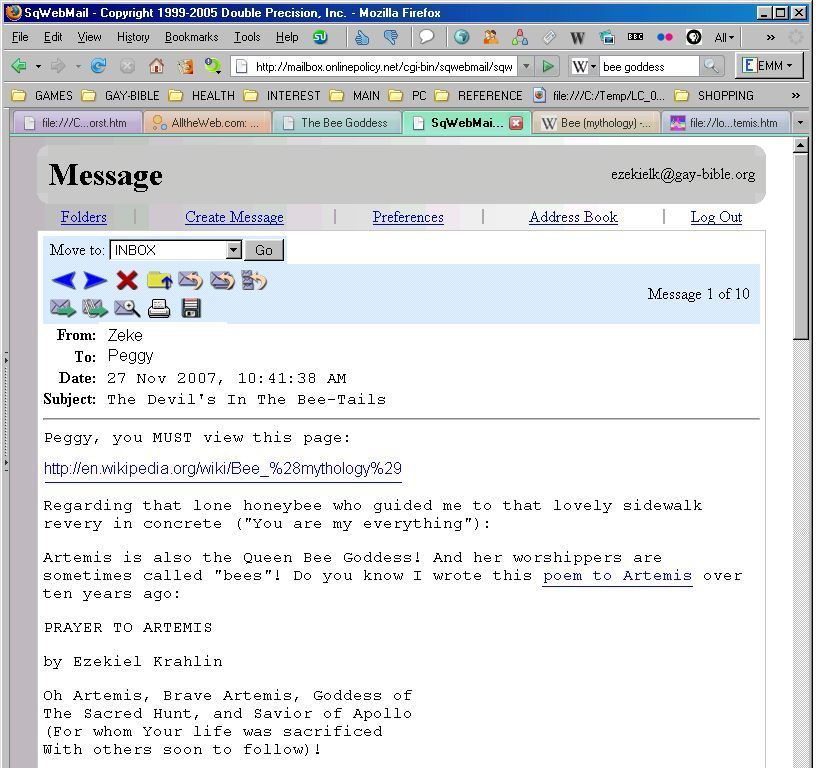Click the scrollbar up arrow

tap(801, 146)
